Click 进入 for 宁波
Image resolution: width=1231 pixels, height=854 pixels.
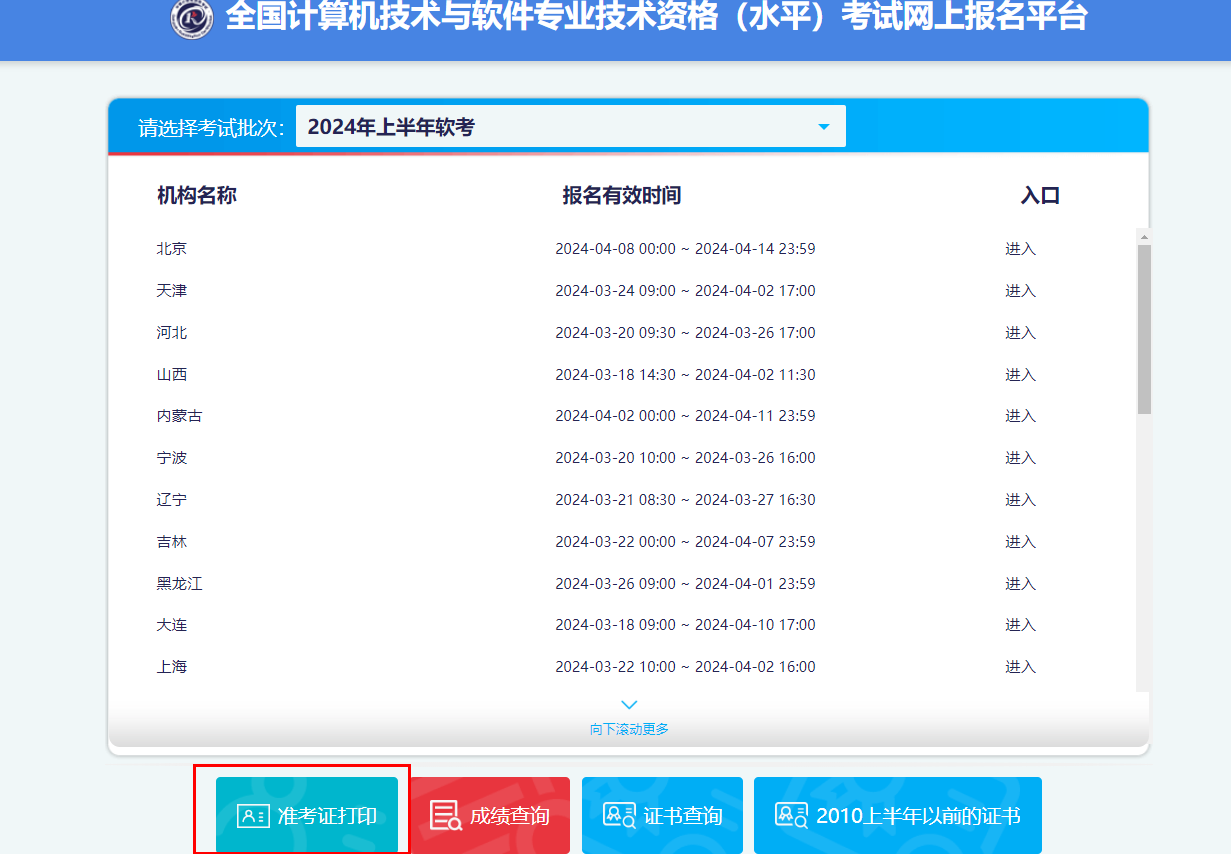pyautogui.click(x=1021, y=458)
